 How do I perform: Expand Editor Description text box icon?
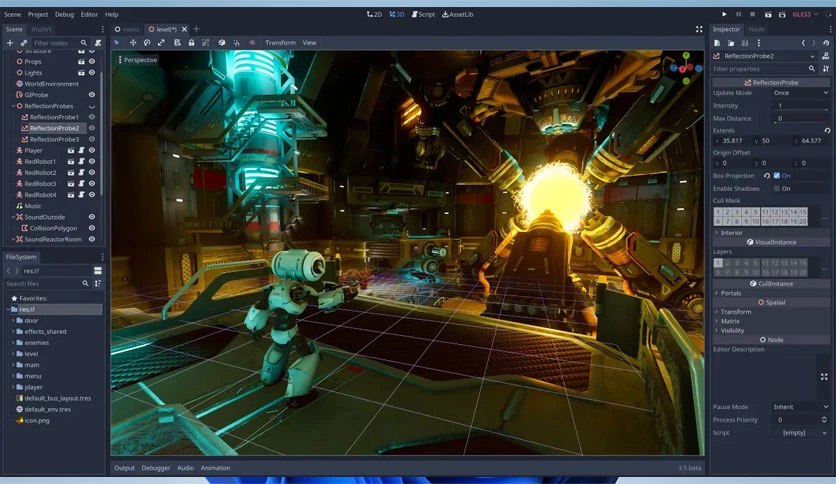click(824, 376)
